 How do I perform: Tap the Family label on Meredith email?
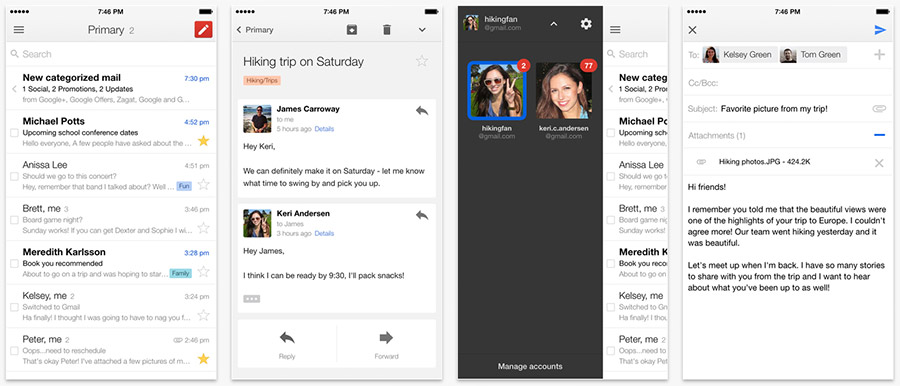[180, 273]
